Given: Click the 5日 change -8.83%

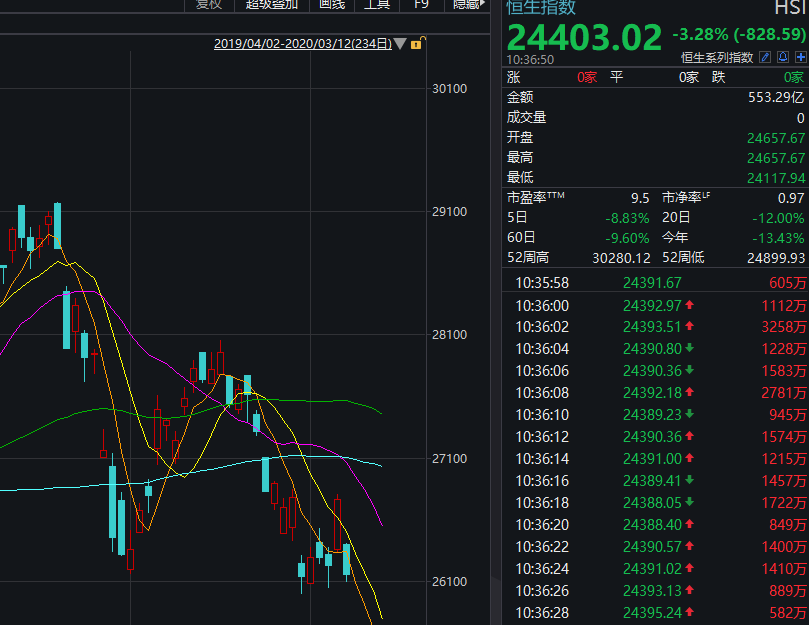Looking at the screenshot, I should click(627, 218).
